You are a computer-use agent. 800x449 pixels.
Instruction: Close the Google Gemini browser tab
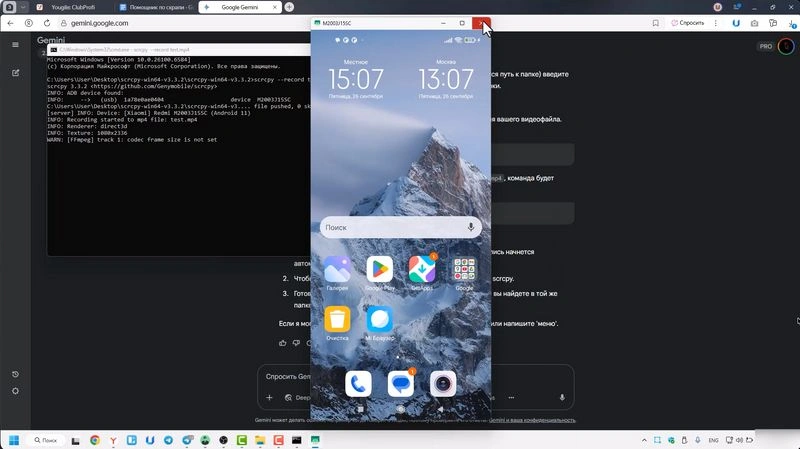tap(275, 7)
